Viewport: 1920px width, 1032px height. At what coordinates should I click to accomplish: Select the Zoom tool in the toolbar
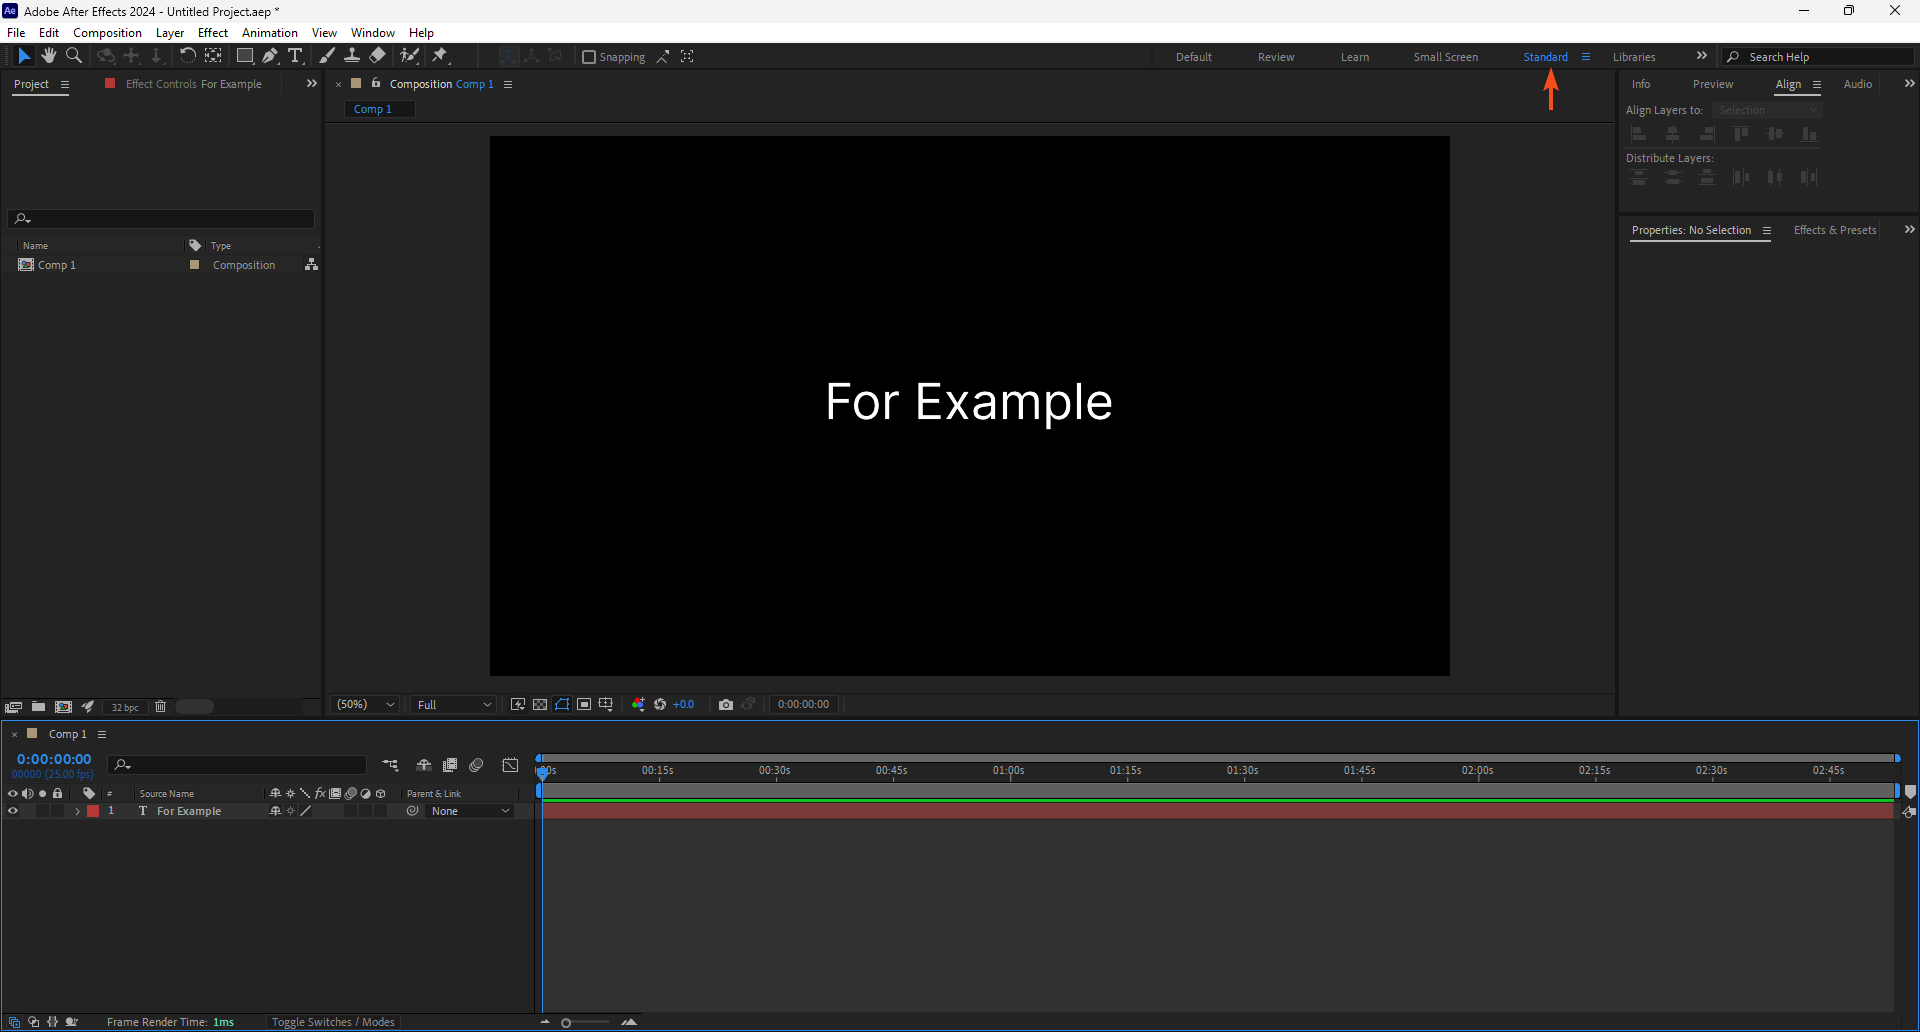click(74, 56)
